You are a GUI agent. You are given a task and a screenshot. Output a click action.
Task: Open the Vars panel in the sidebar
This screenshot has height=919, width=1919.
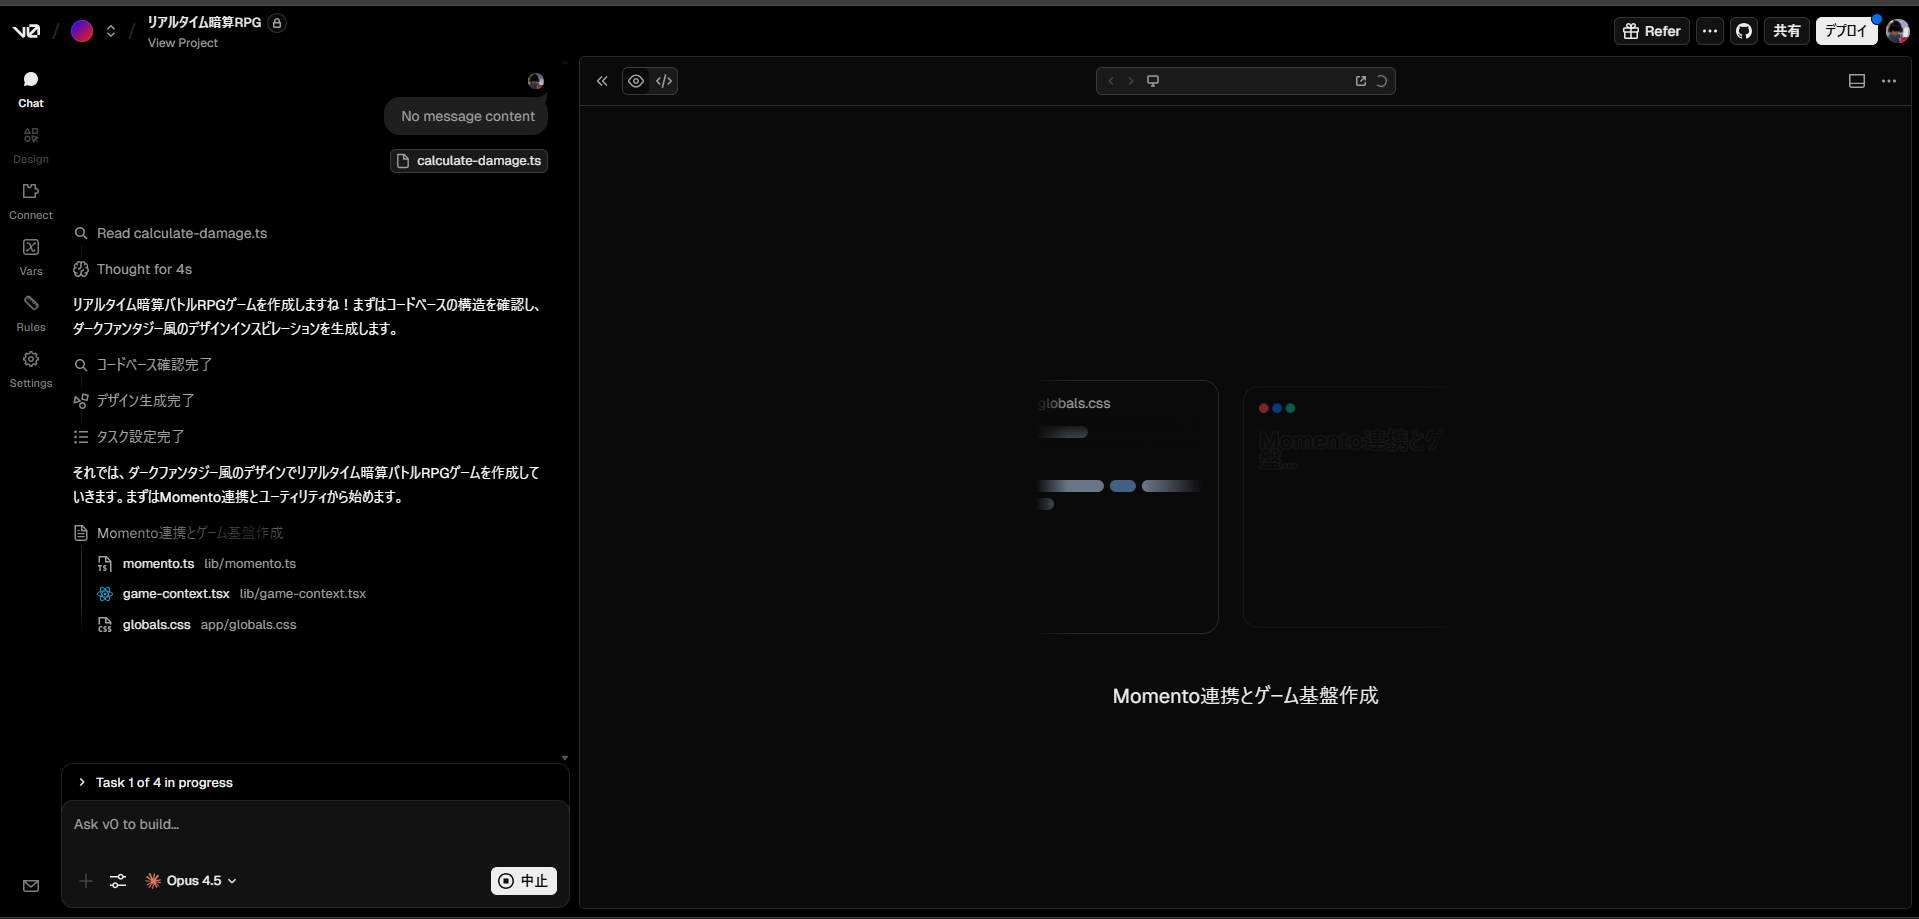pos(31,255)
